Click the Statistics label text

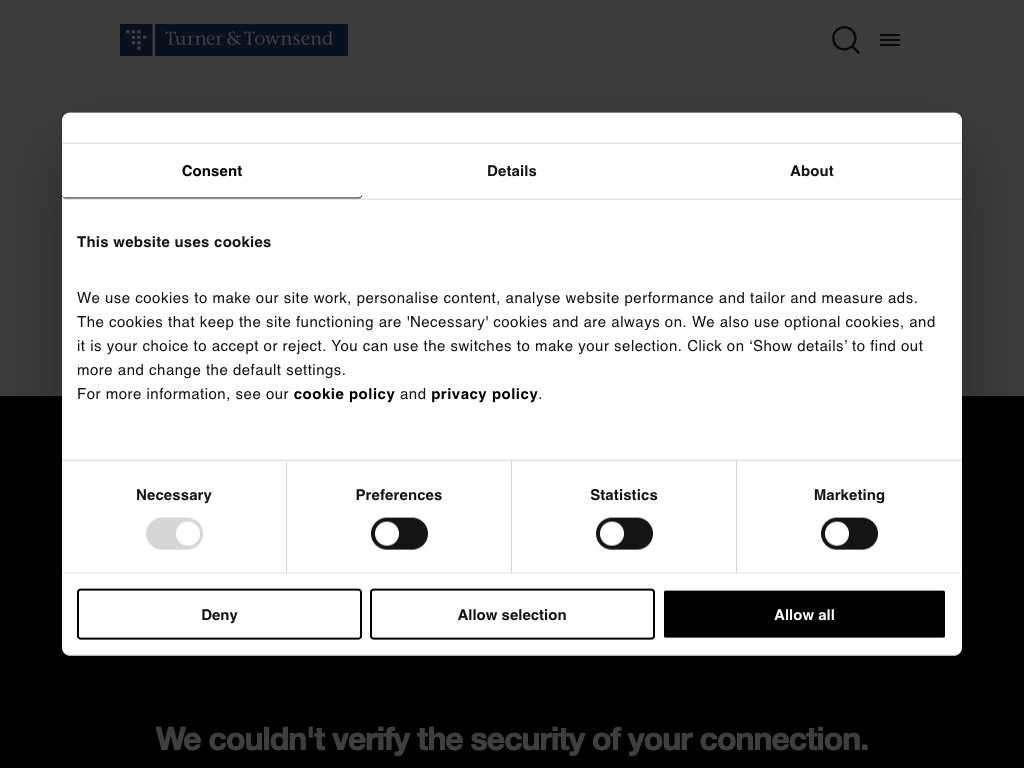[624, 495]
